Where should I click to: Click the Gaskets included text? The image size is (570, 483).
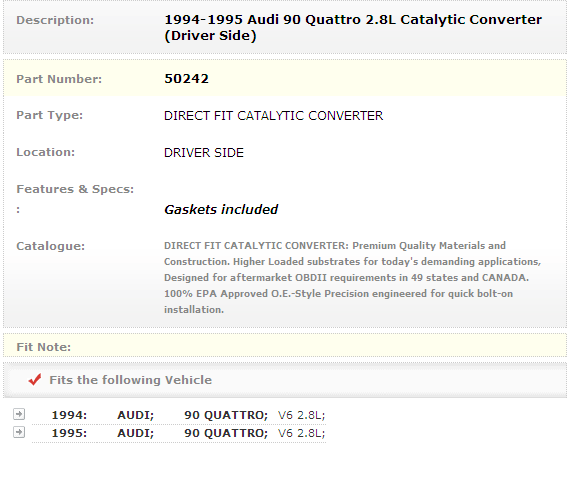pos(221,209)
